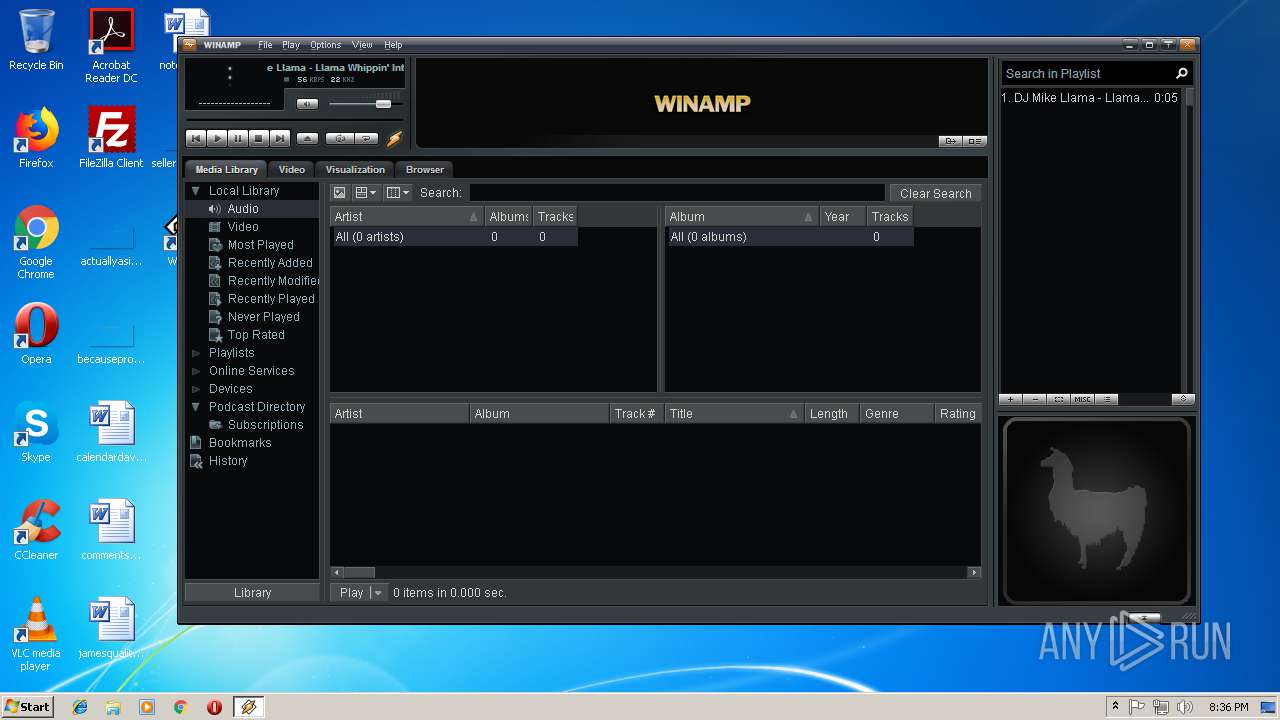
Task: Click the Previous track button in Winamp
Action: (x=196, y=139)
